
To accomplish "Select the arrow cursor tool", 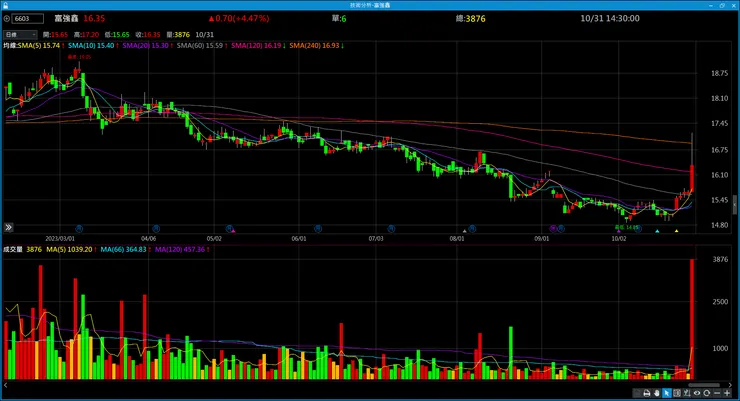I will coord(667,393).
